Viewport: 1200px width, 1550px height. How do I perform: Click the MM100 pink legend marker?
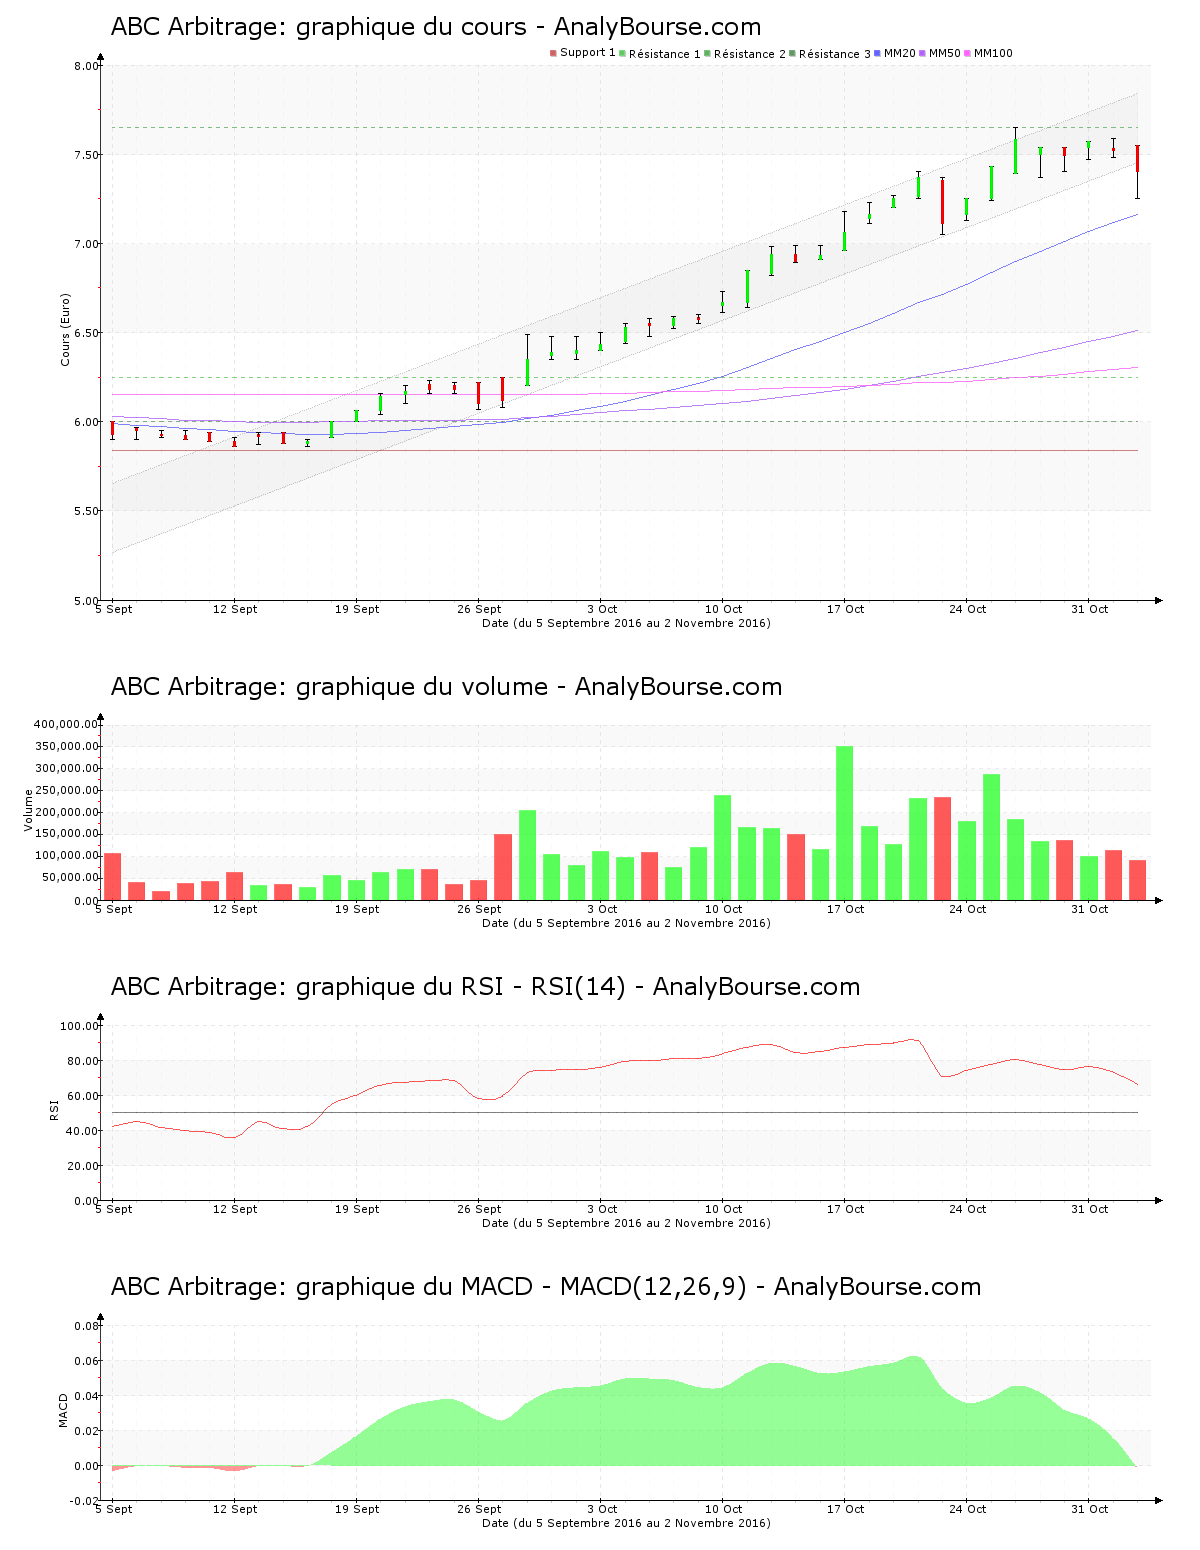pos(967,53)
